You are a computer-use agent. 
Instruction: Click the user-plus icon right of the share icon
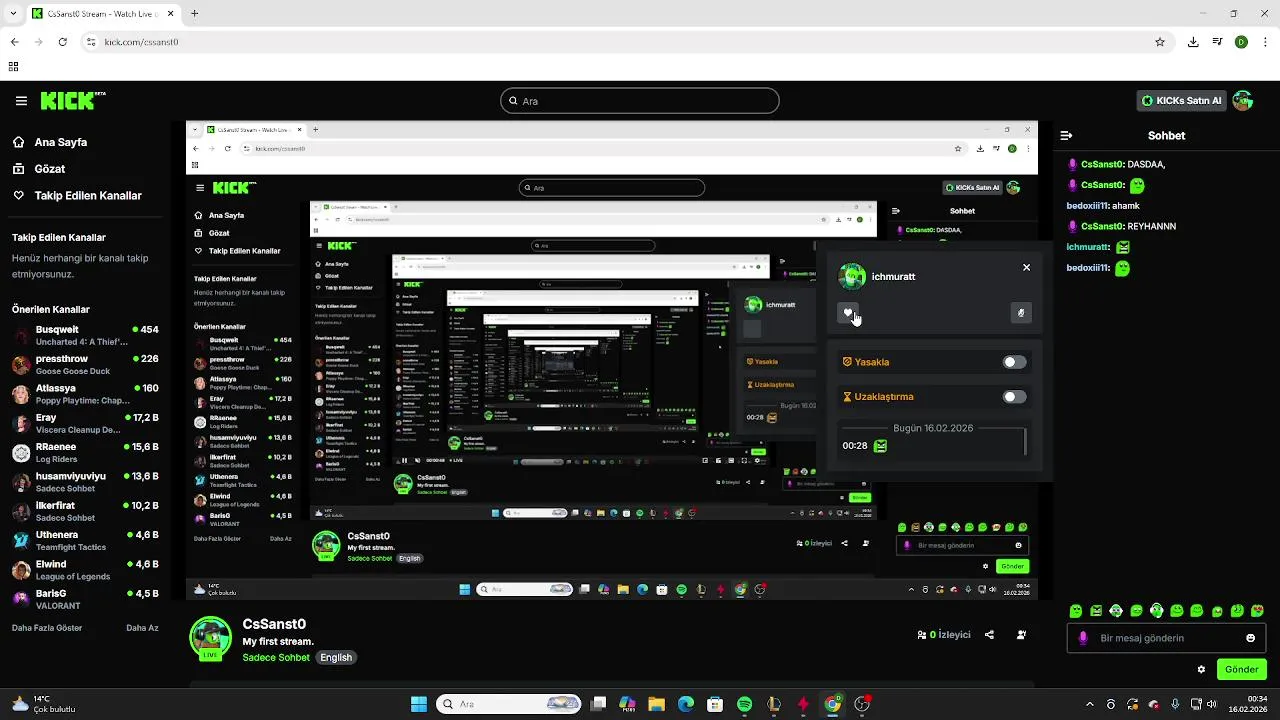pos(1021,635)
